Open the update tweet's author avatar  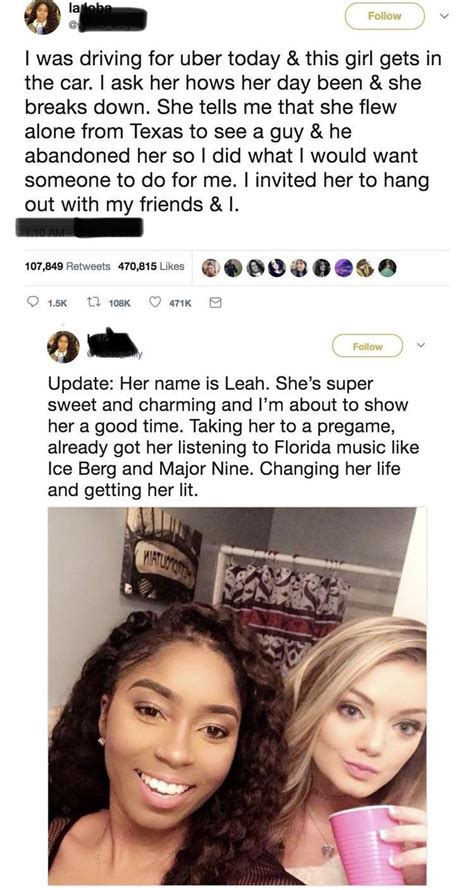click(63, 346)
